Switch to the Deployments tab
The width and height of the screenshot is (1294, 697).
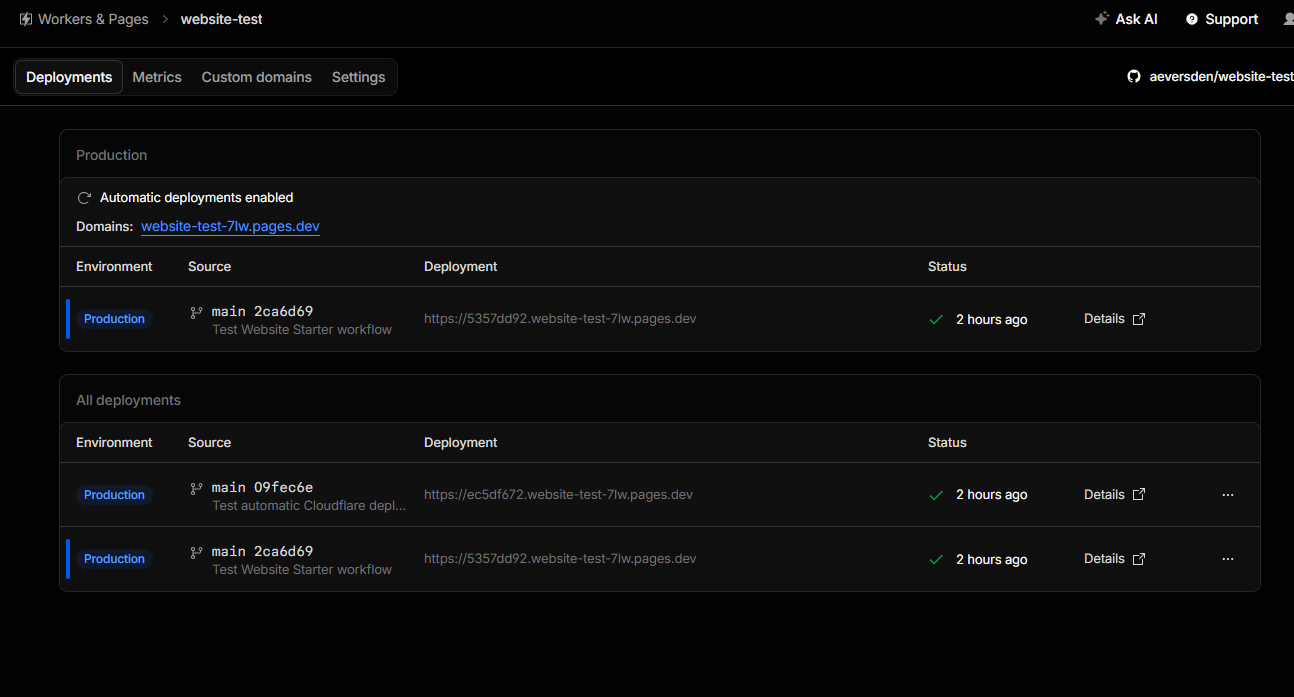[x=69, y=77]
